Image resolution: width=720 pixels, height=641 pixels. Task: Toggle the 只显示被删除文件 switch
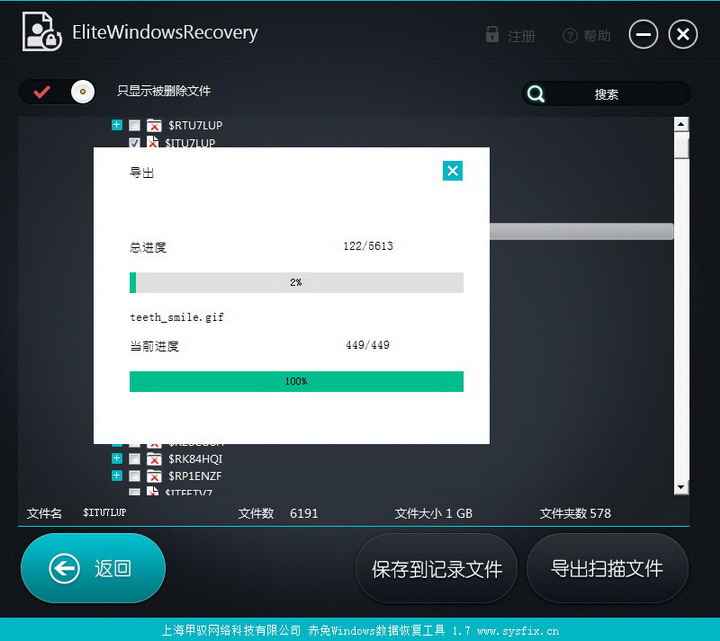click(58, 92)
